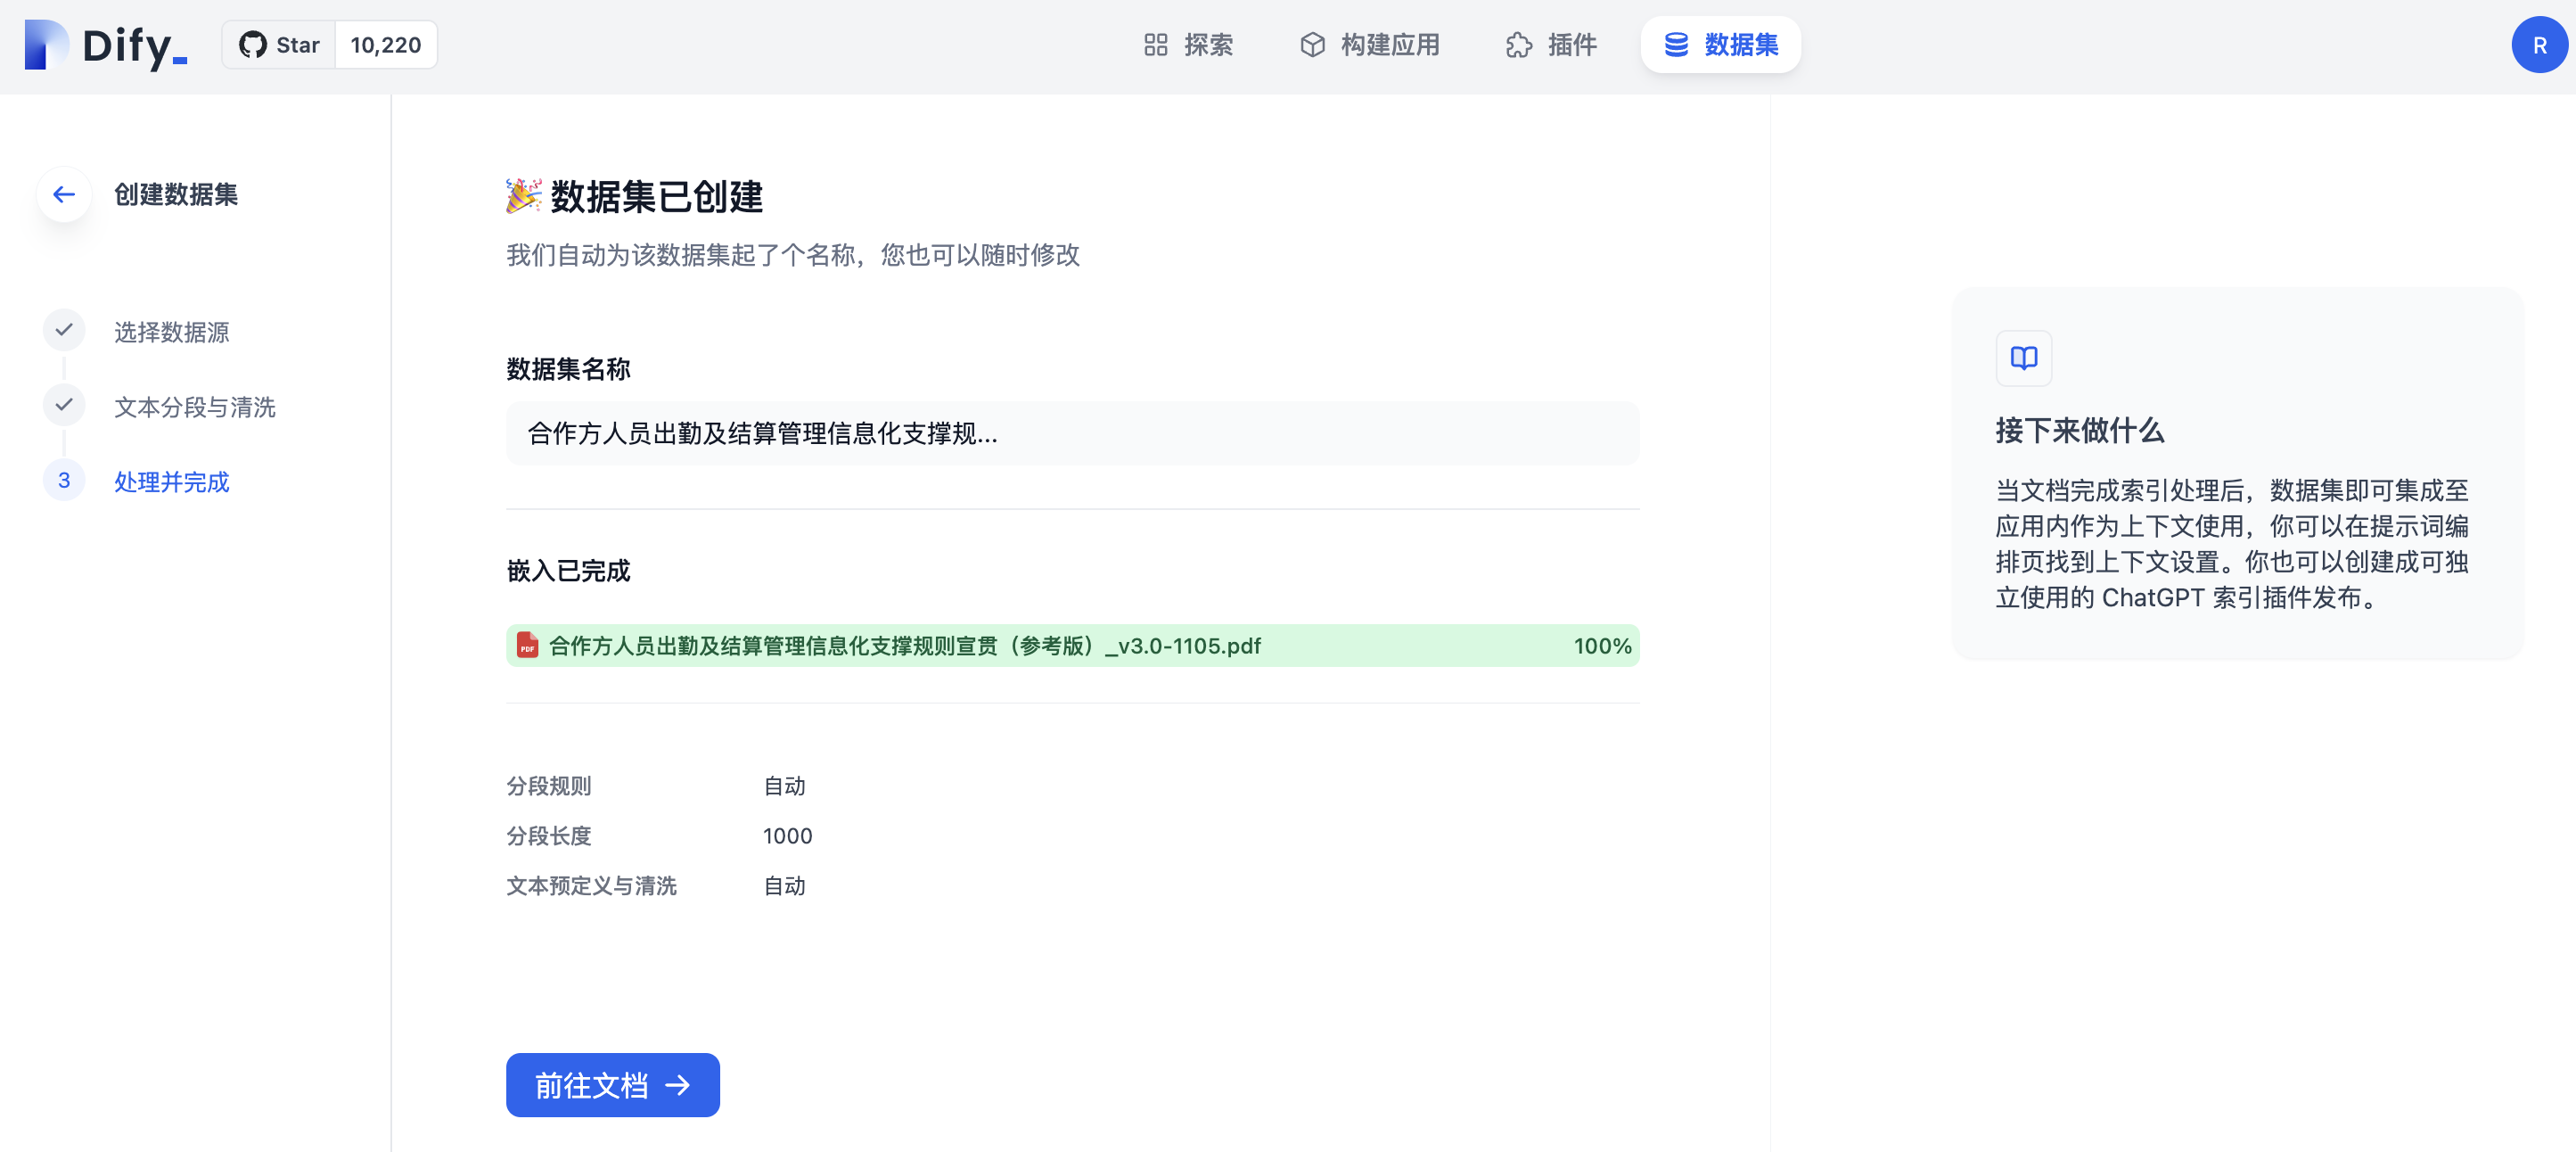The width and height of the screenshot is (2576, 1152).
Task: Click the 10,220 star count
Action: (385, 45)
